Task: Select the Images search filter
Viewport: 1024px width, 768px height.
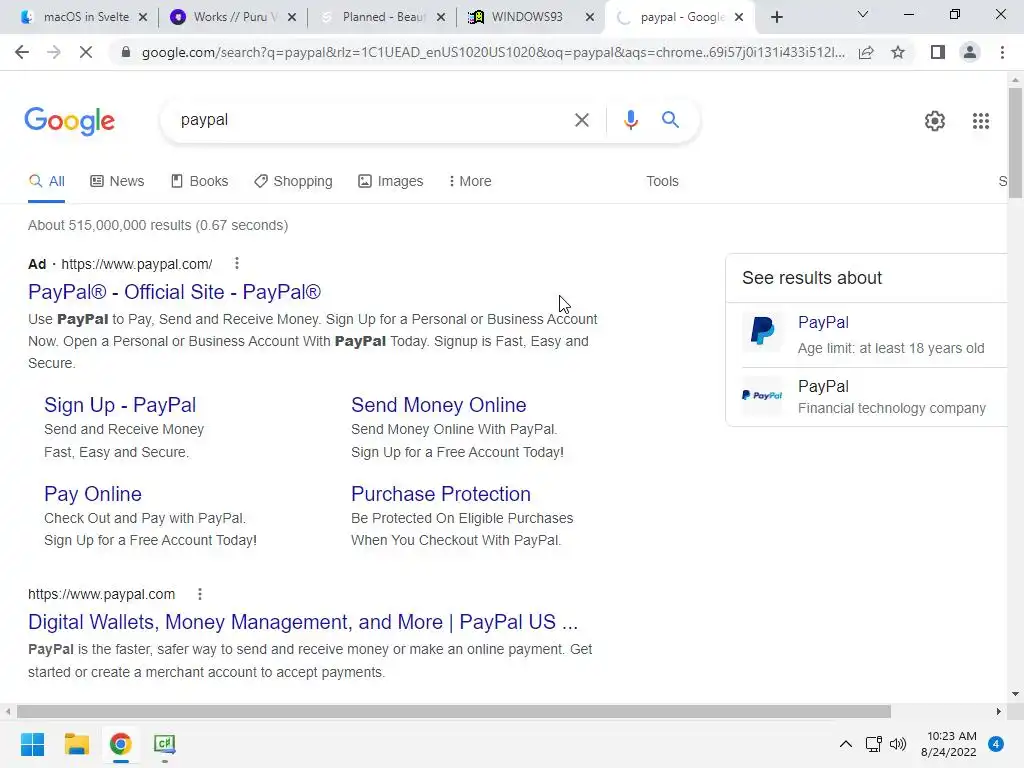Action: [x=391, y=182]
